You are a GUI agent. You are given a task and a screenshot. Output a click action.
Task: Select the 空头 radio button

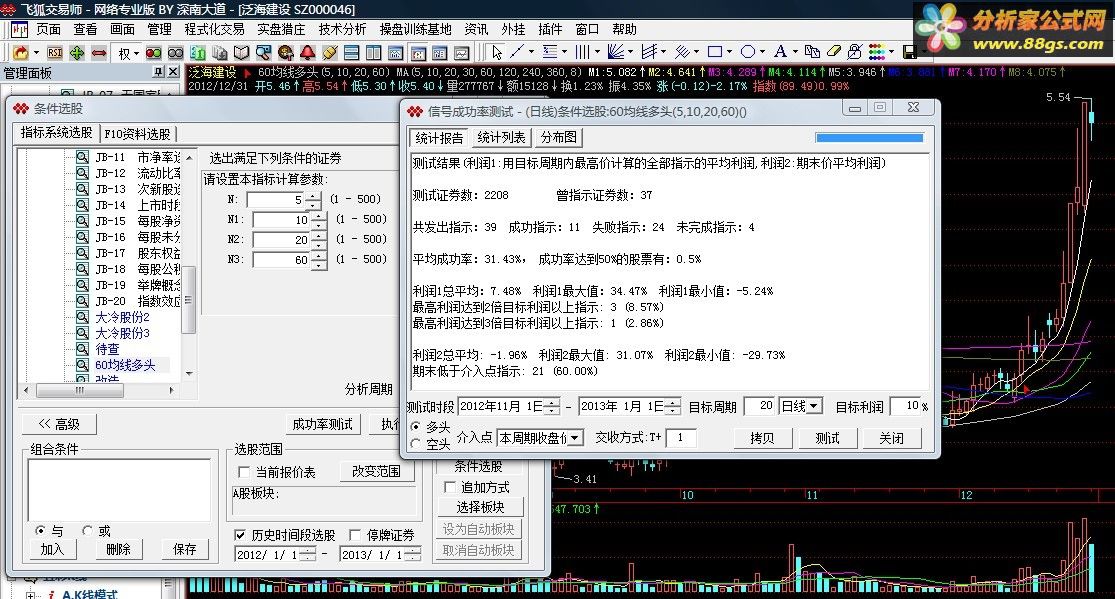point(416,443)
